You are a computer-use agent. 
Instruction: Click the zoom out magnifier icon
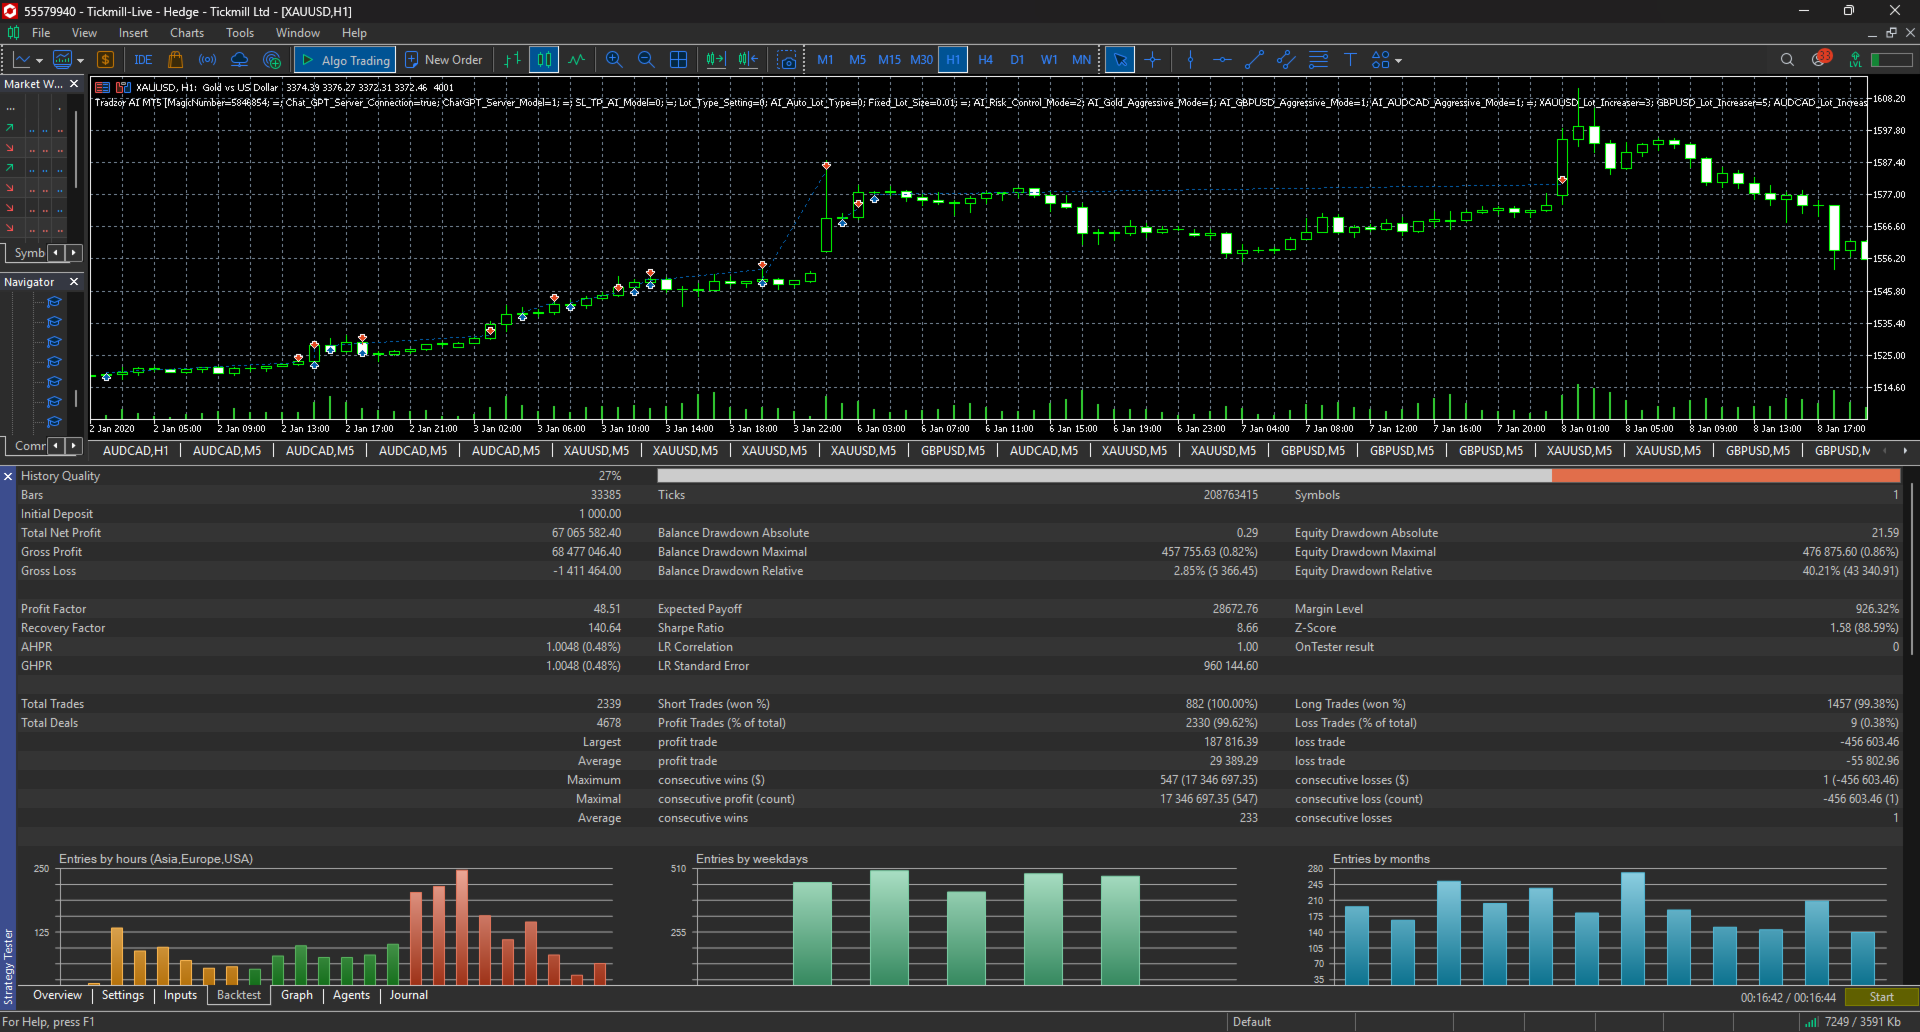pos(646,60)
